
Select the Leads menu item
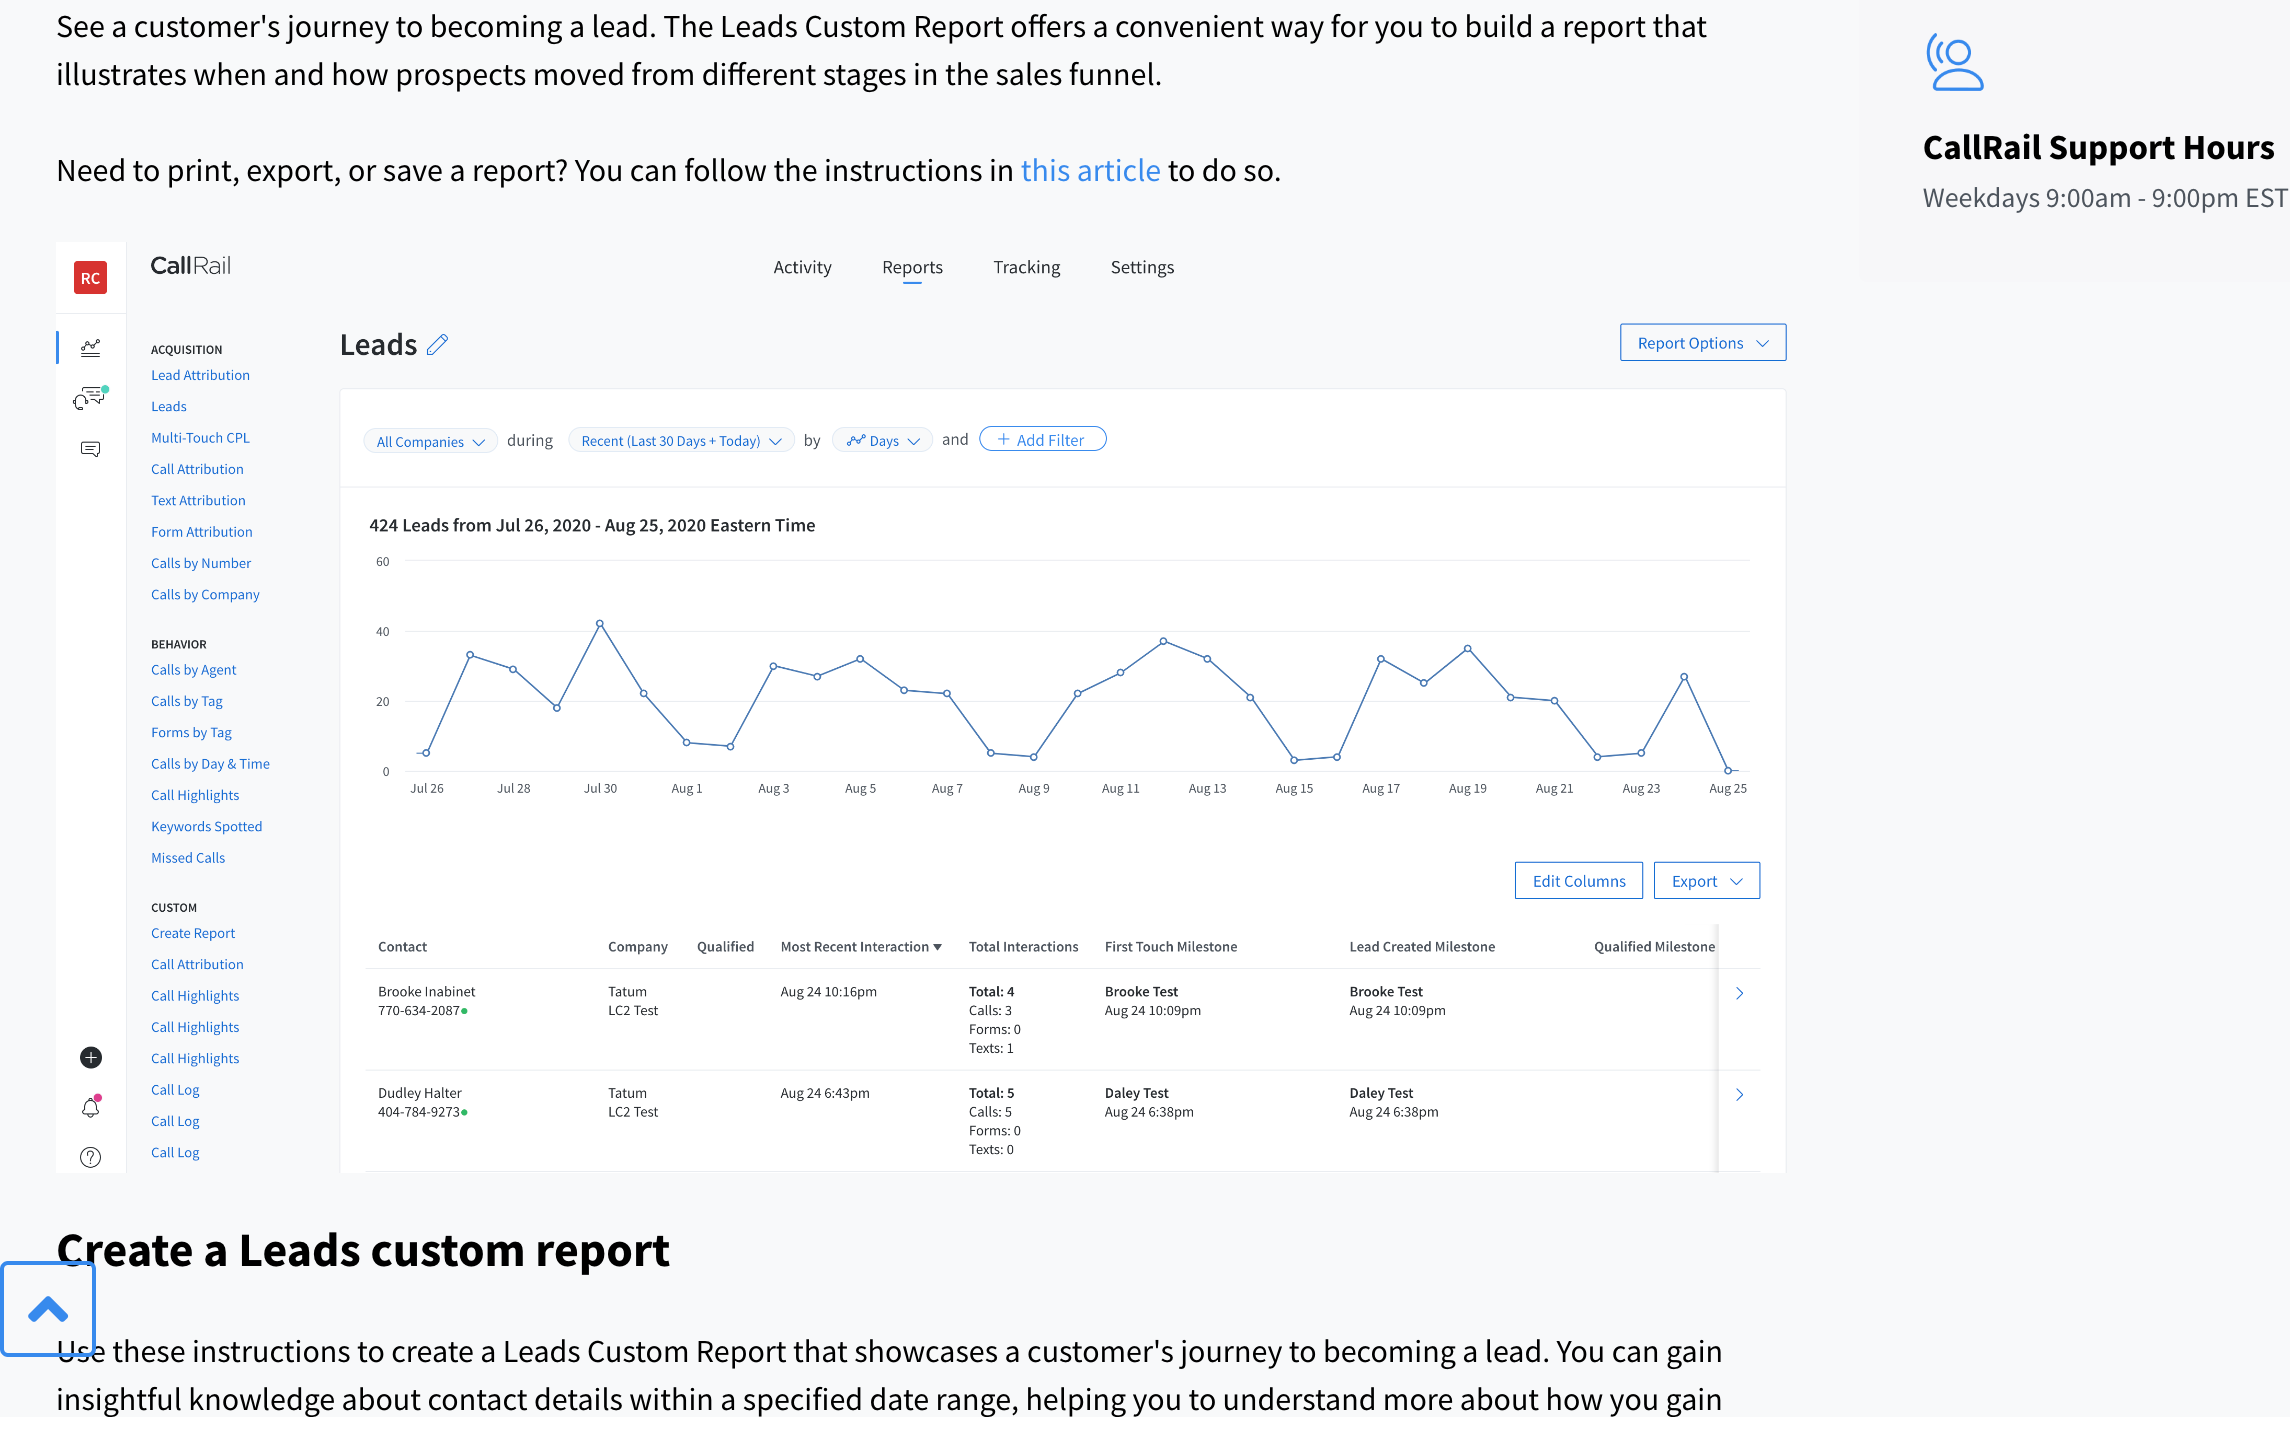[x=168, y=407]
